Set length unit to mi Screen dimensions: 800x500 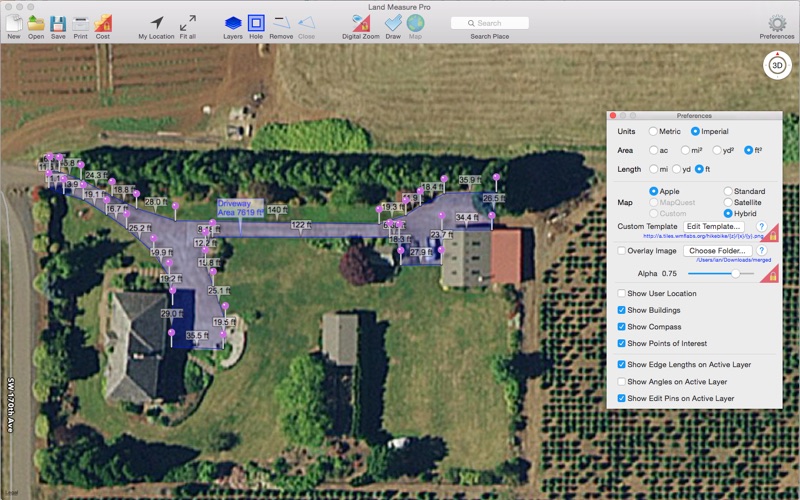tap(653, 169)
